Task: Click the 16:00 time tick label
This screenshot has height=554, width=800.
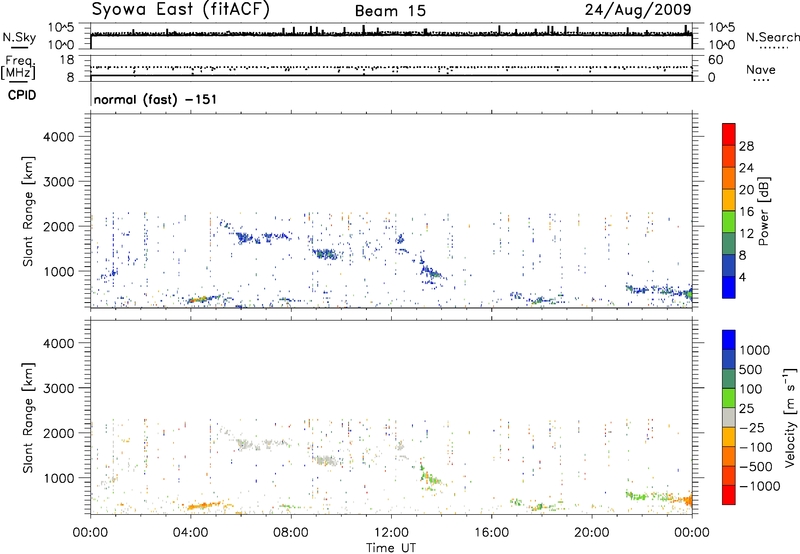Action: tap(491, 533)
